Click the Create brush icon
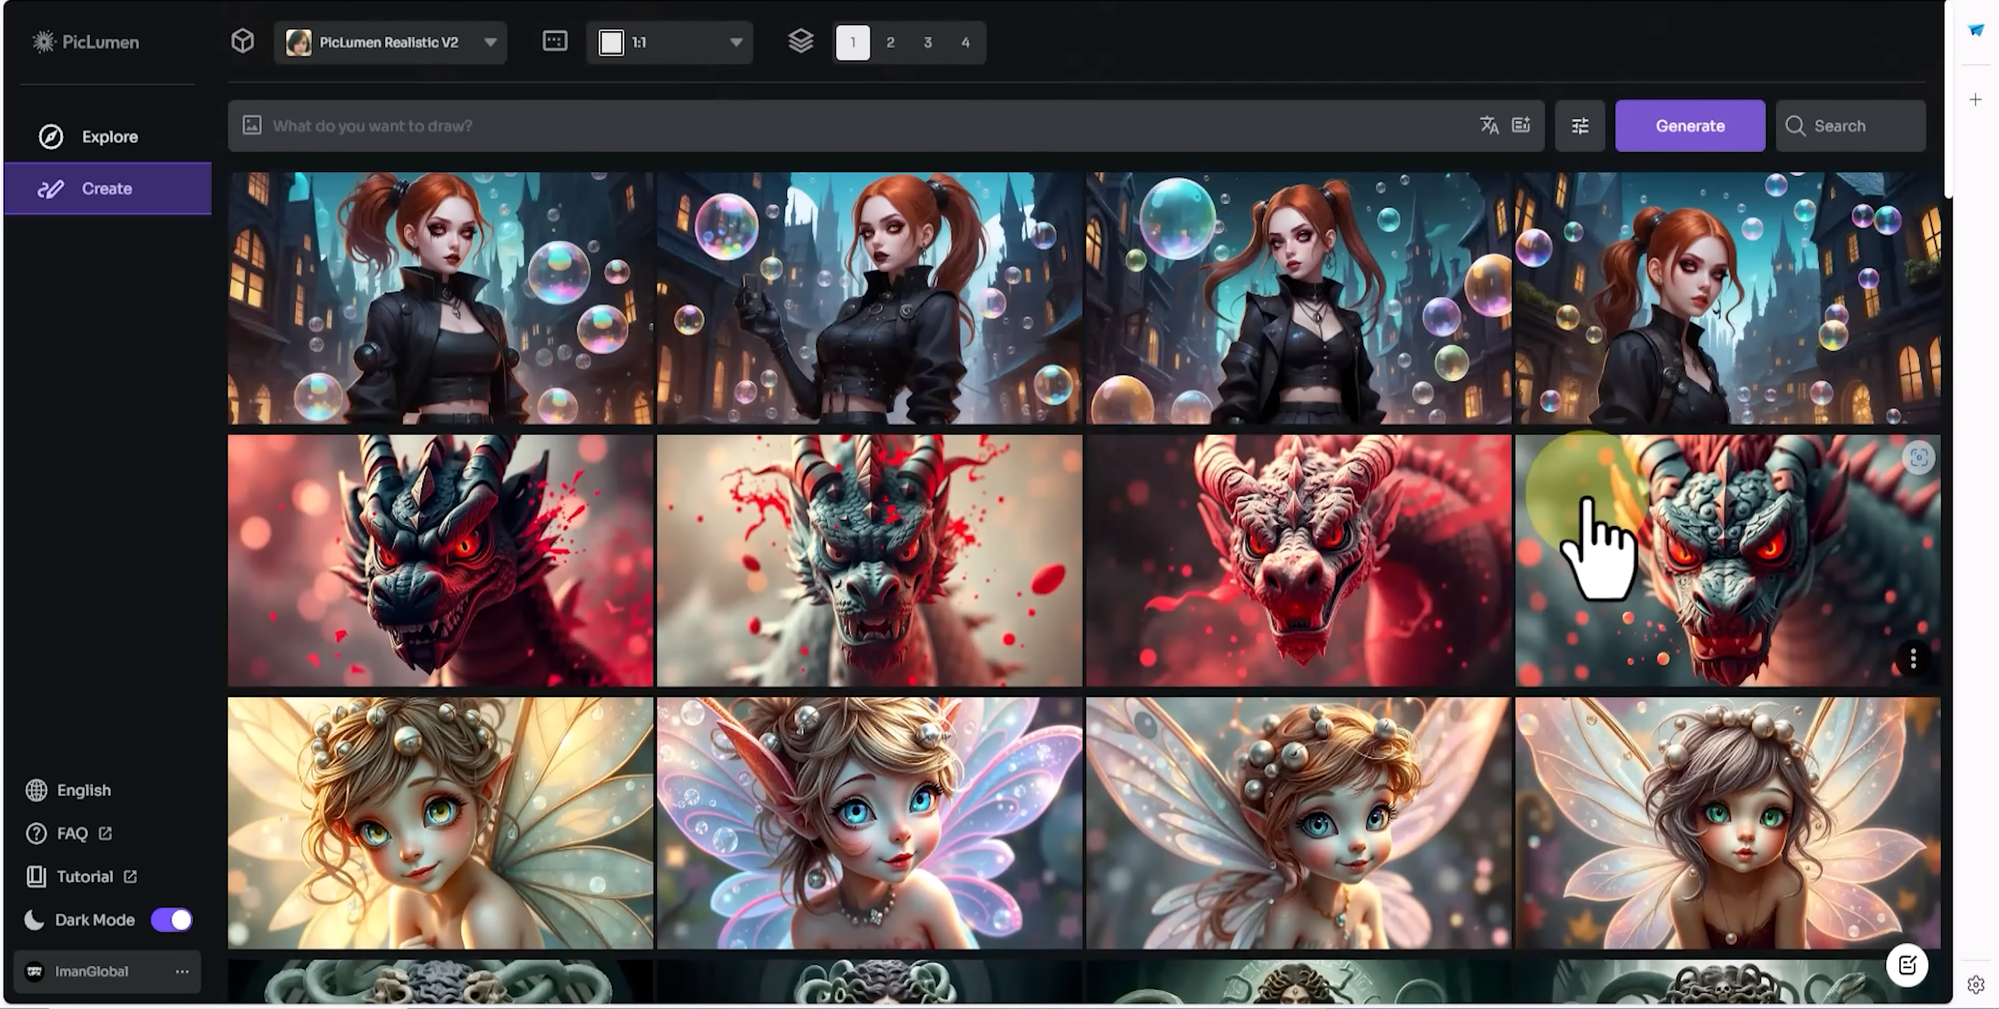Viewport: 1999px width, 1009px height. coord(51,188)
